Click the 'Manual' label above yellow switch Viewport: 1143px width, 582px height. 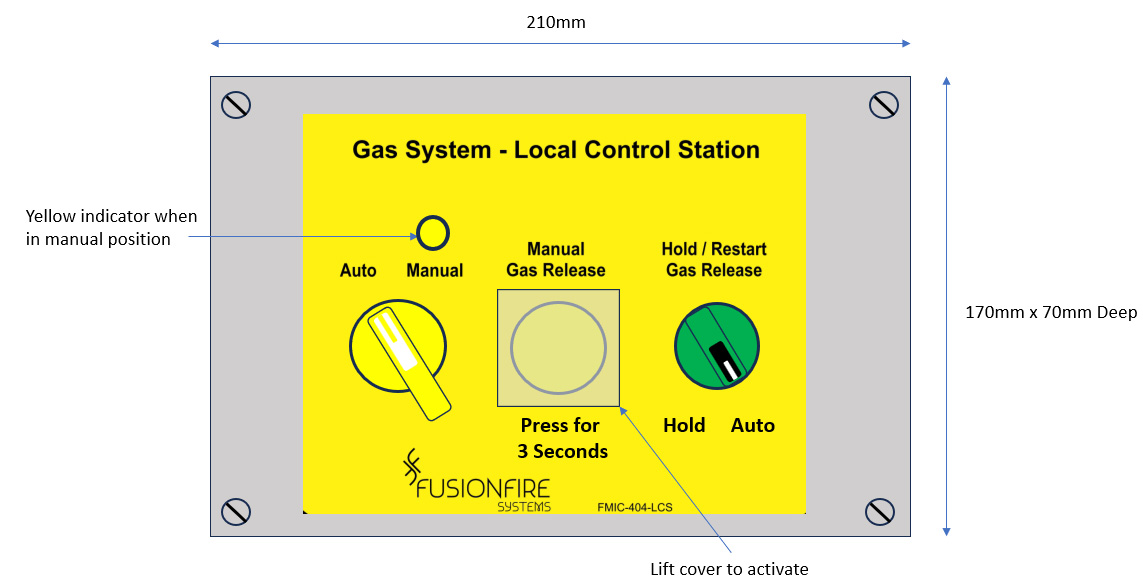[435, 271]
